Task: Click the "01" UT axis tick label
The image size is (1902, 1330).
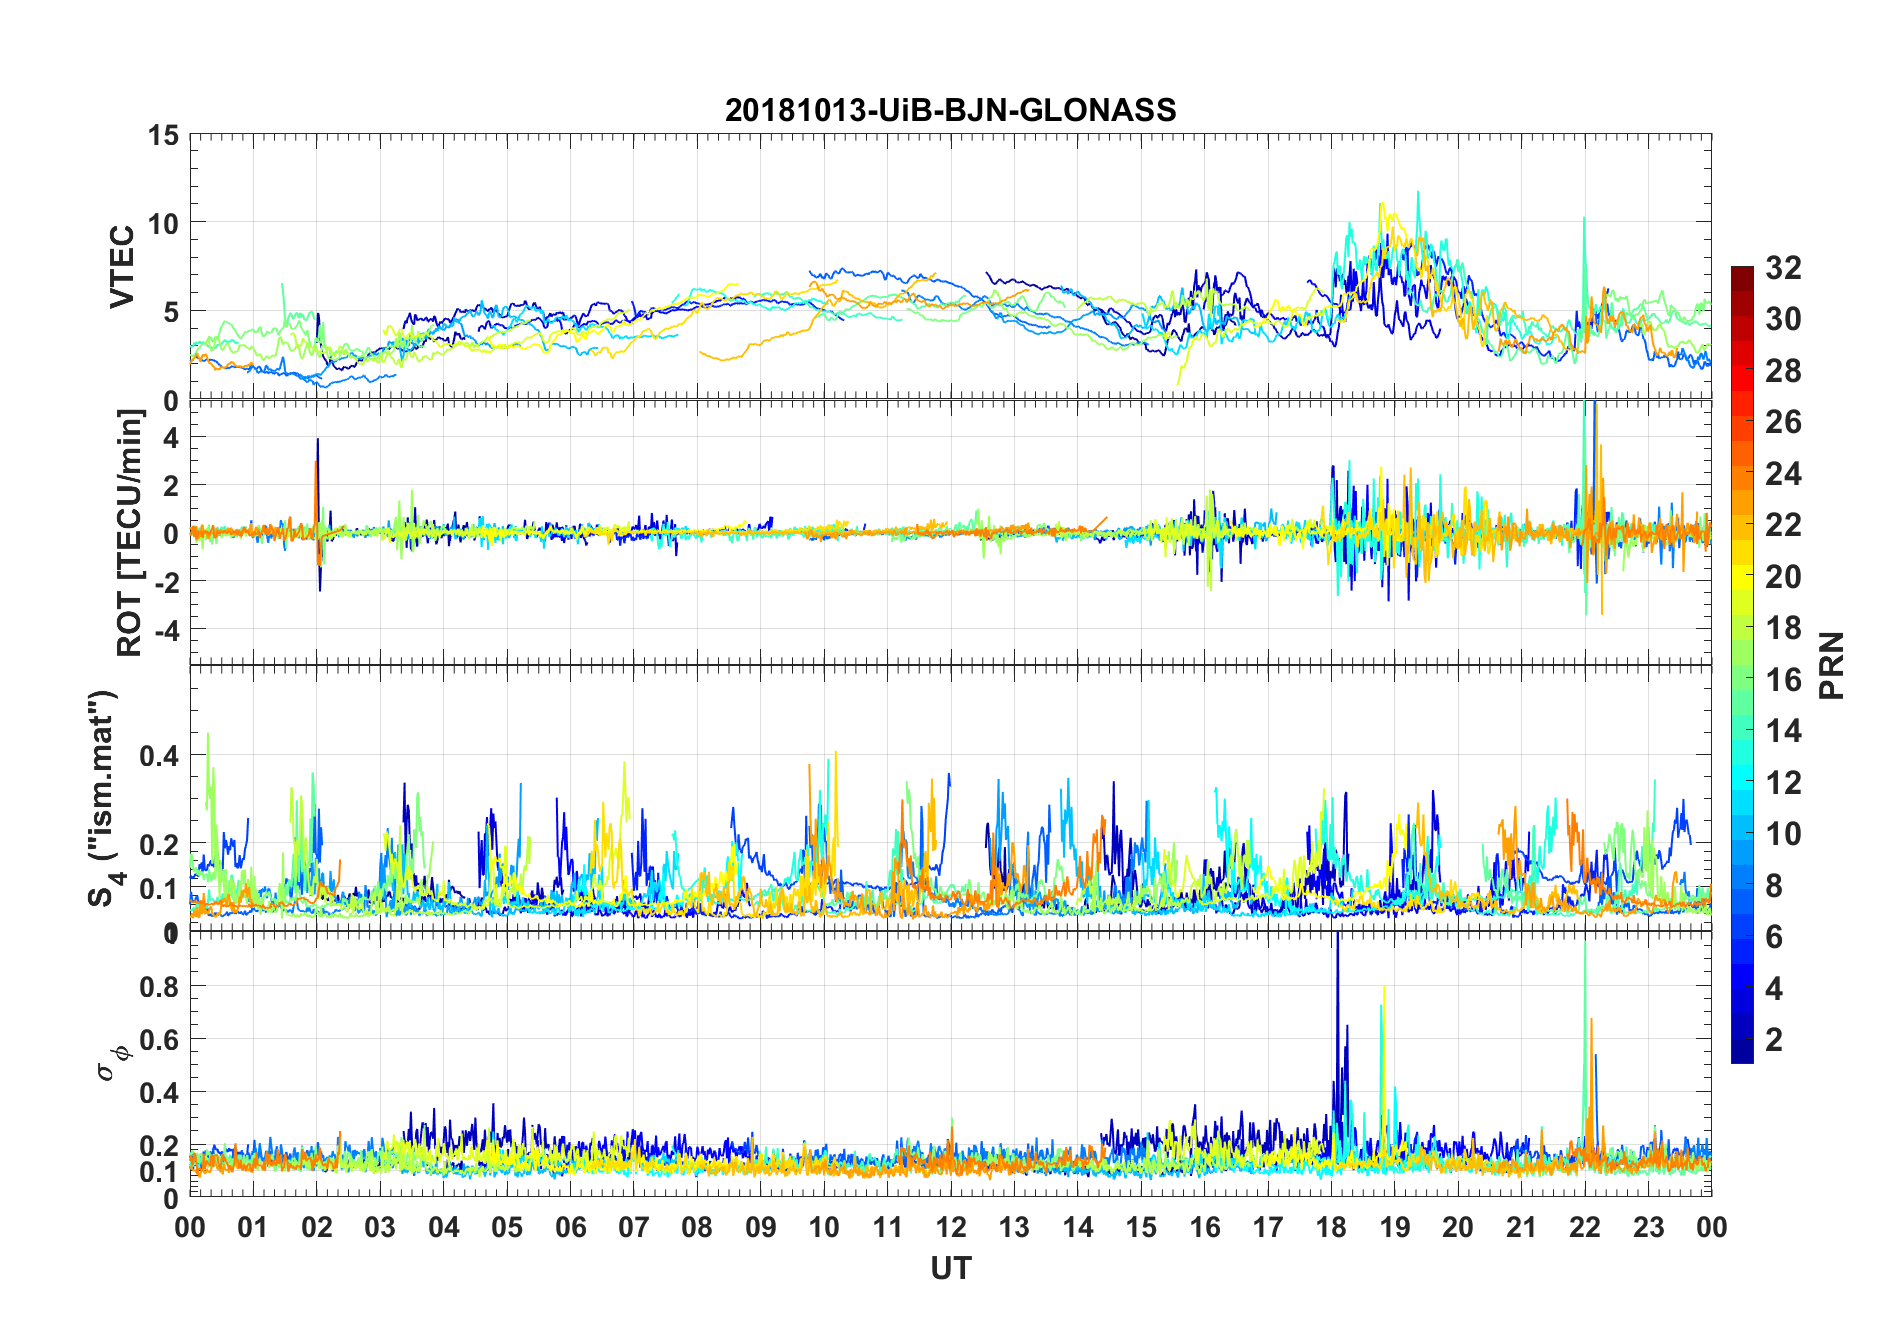Action: click(253, 1228)
